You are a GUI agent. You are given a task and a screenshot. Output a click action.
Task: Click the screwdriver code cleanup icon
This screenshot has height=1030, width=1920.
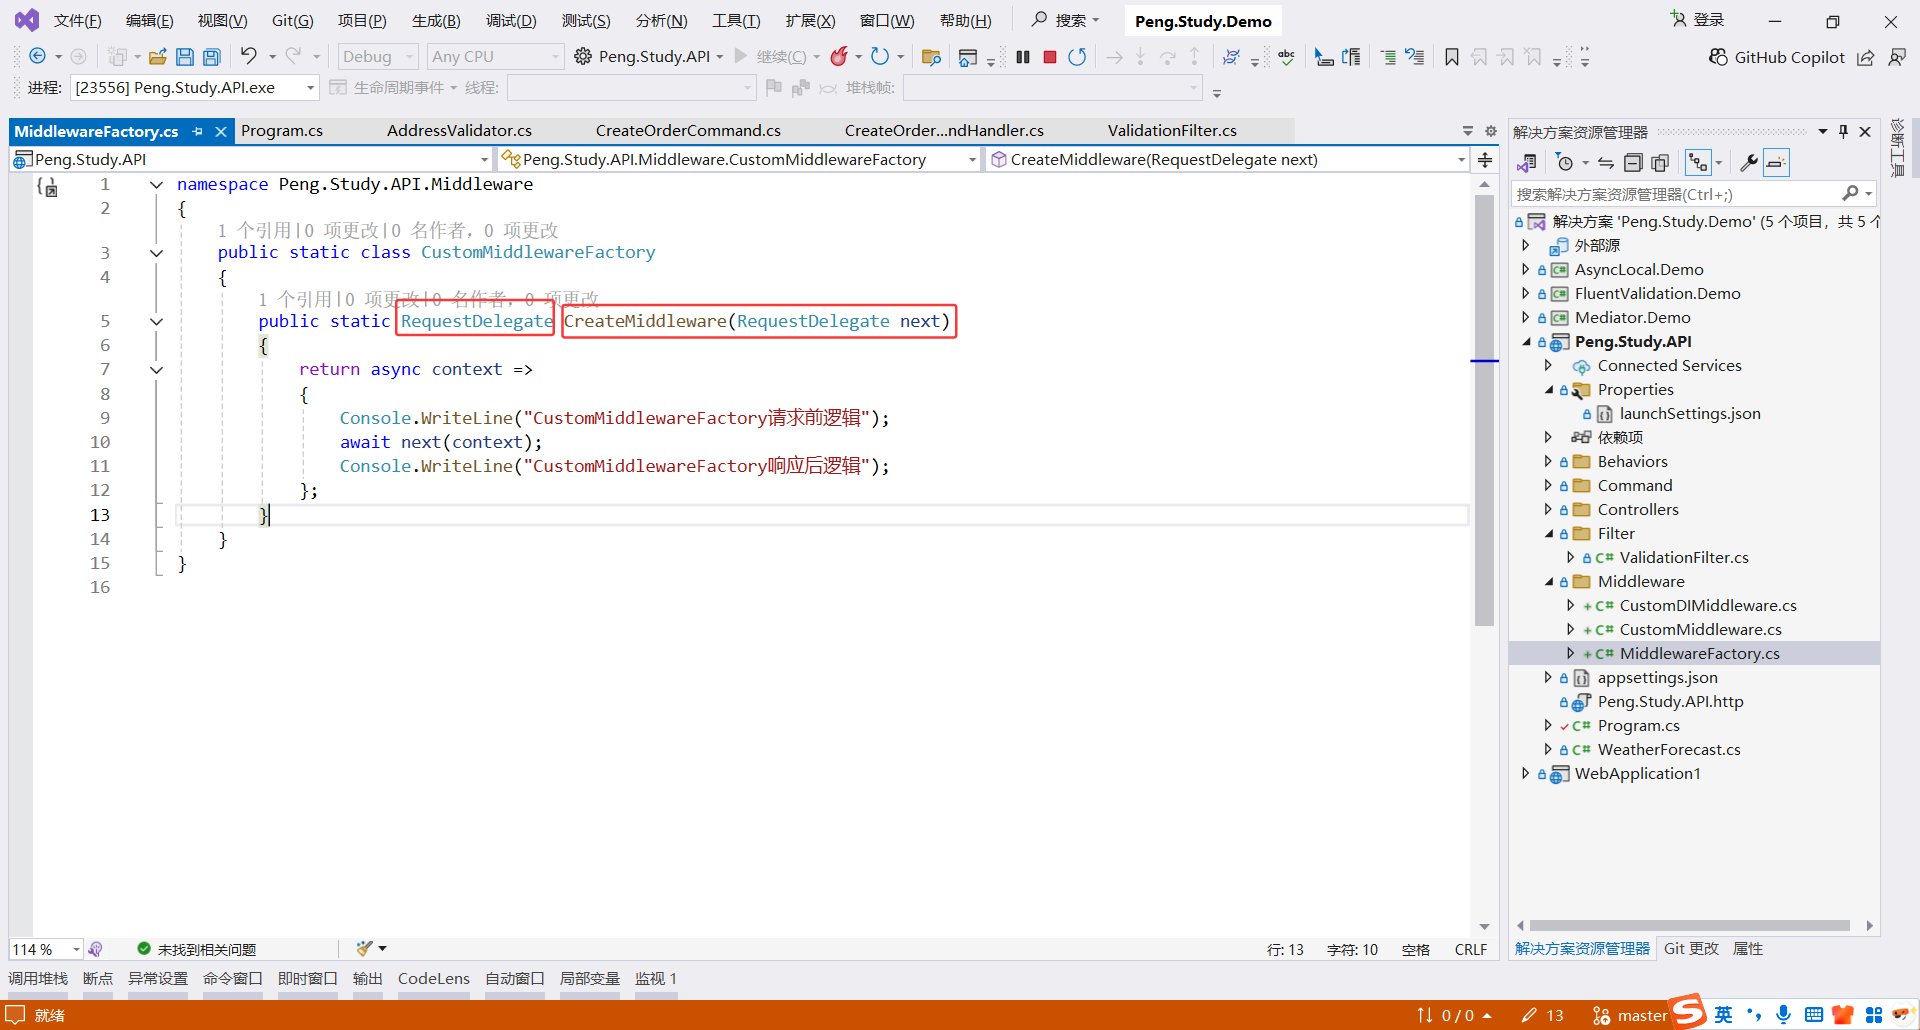tap(365, 948)
